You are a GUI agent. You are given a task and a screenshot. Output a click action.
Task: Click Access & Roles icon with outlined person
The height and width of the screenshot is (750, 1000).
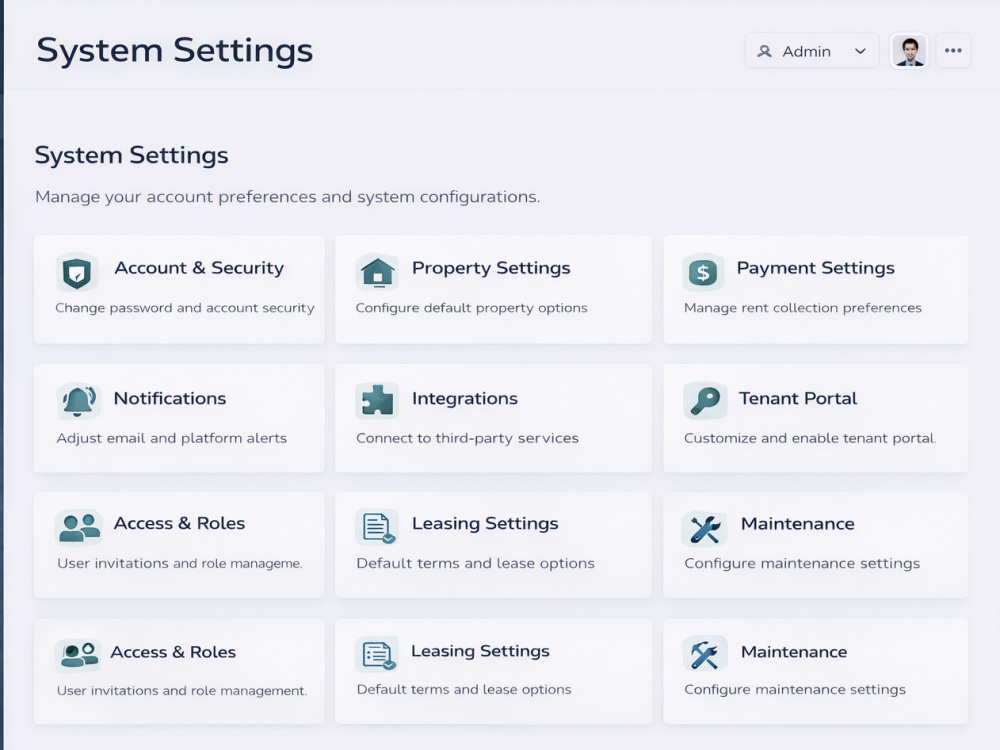(78, 655)
